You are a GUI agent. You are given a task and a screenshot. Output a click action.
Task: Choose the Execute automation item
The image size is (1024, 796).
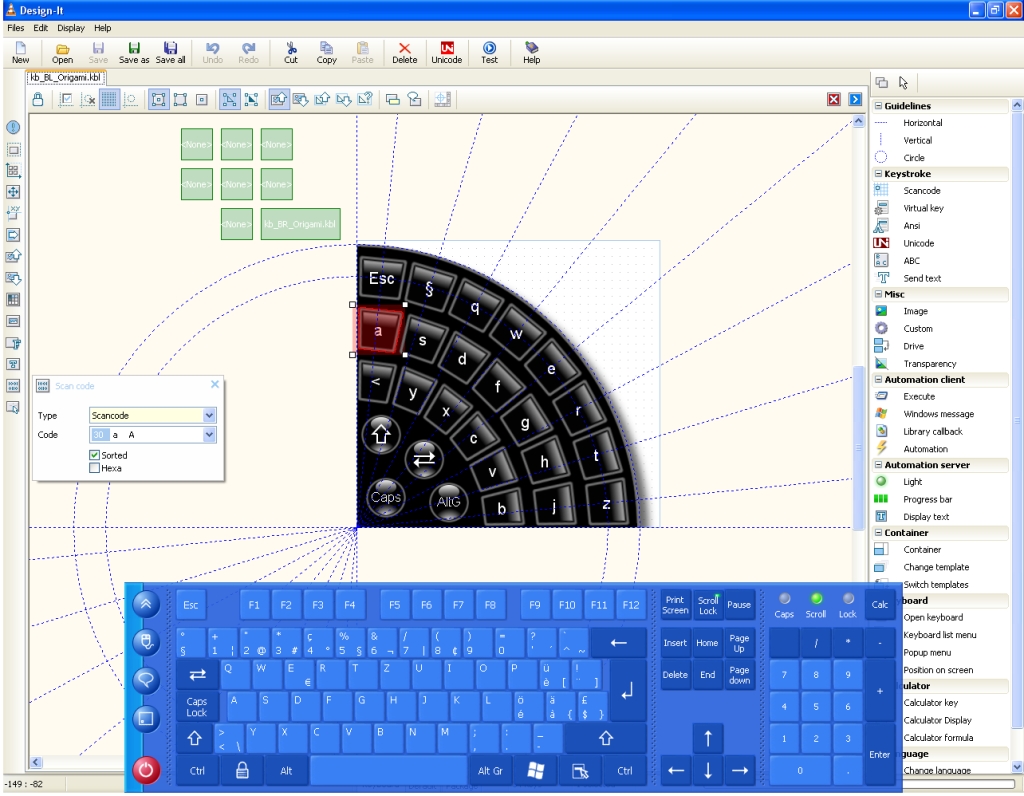tap(919, 396)
